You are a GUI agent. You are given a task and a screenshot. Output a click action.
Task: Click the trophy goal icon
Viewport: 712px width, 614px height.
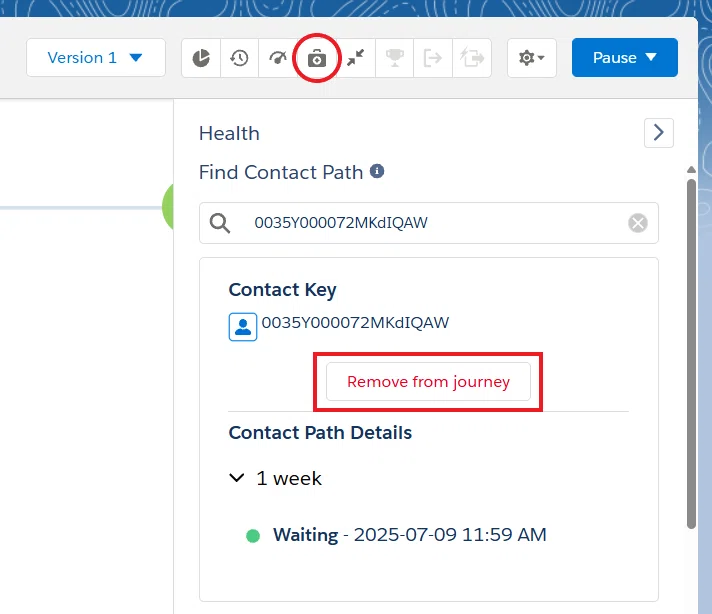point(395,58)
